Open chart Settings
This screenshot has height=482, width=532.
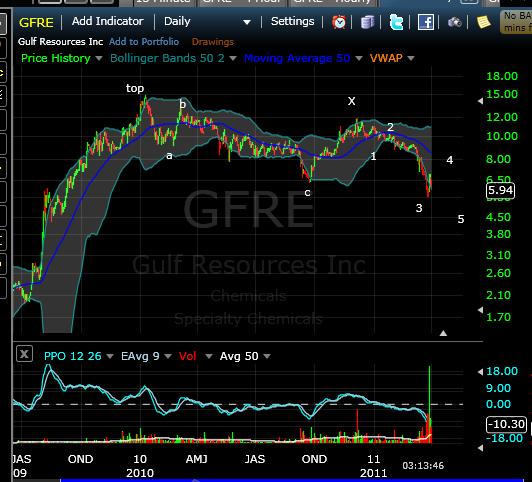point(292,21)
